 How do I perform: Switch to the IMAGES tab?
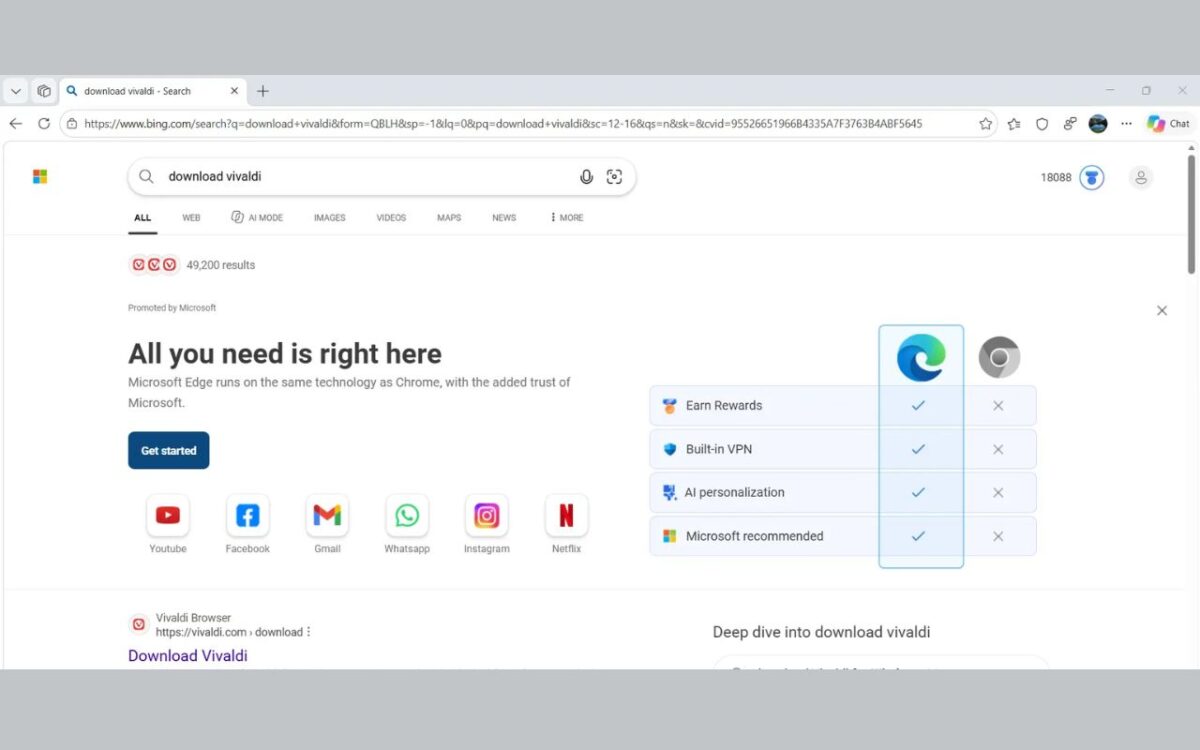329,218
